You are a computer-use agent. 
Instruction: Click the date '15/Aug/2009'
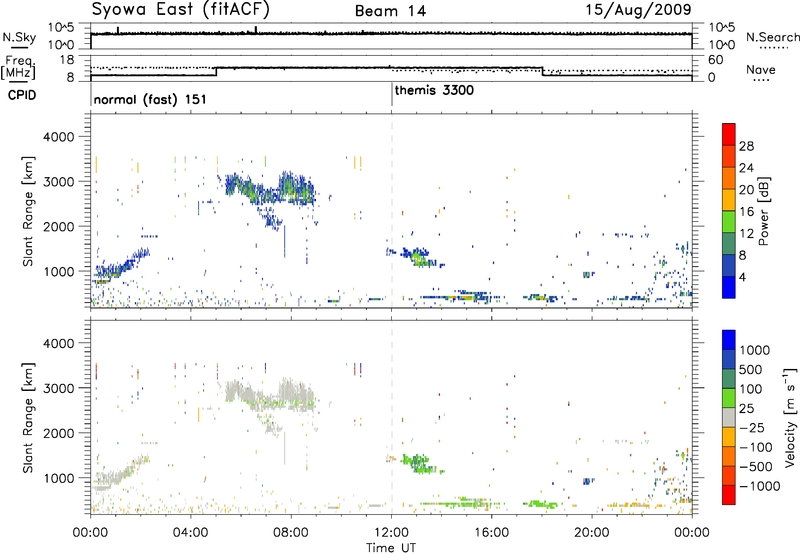(x=638, y=10)
